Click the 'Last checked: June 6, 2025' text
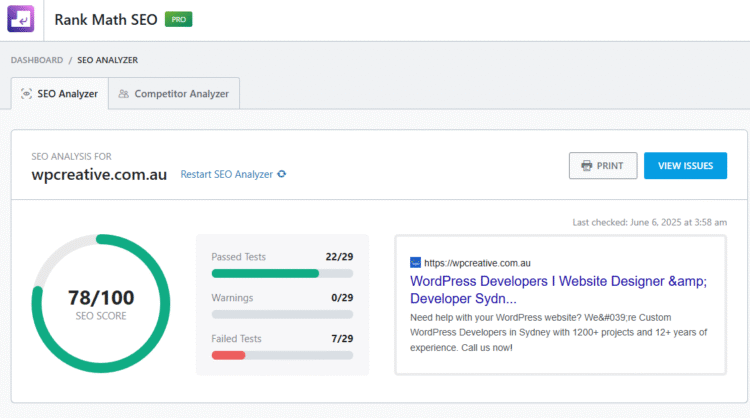 point(650,222)
